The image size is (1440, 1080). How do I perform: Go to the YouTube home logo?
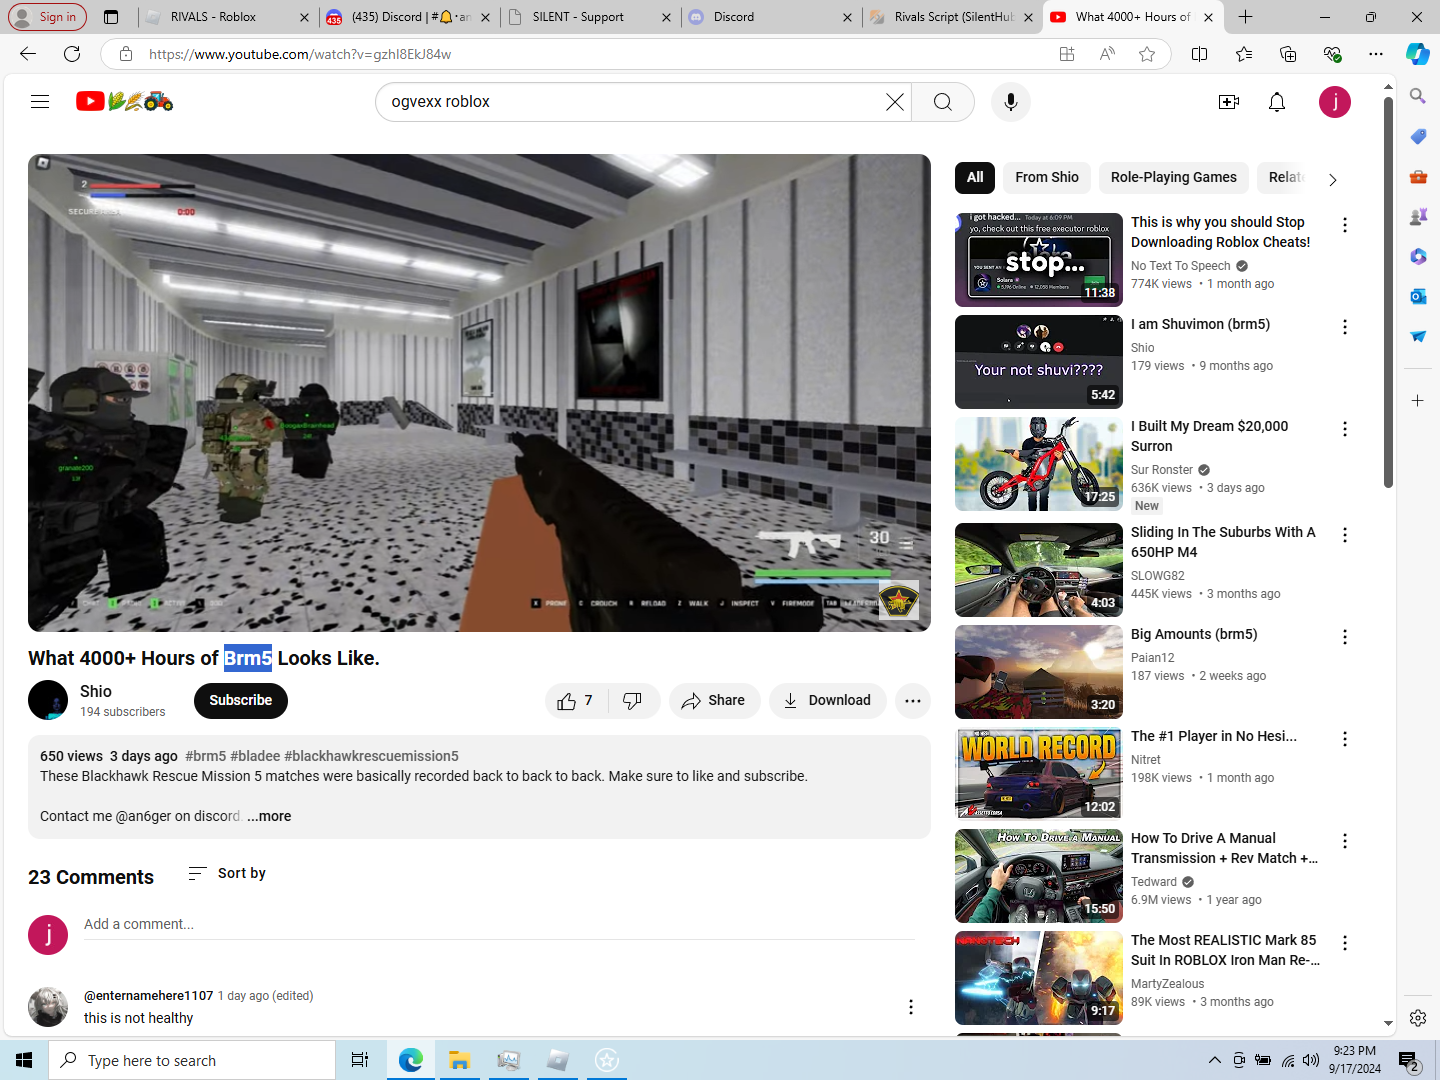124,101
